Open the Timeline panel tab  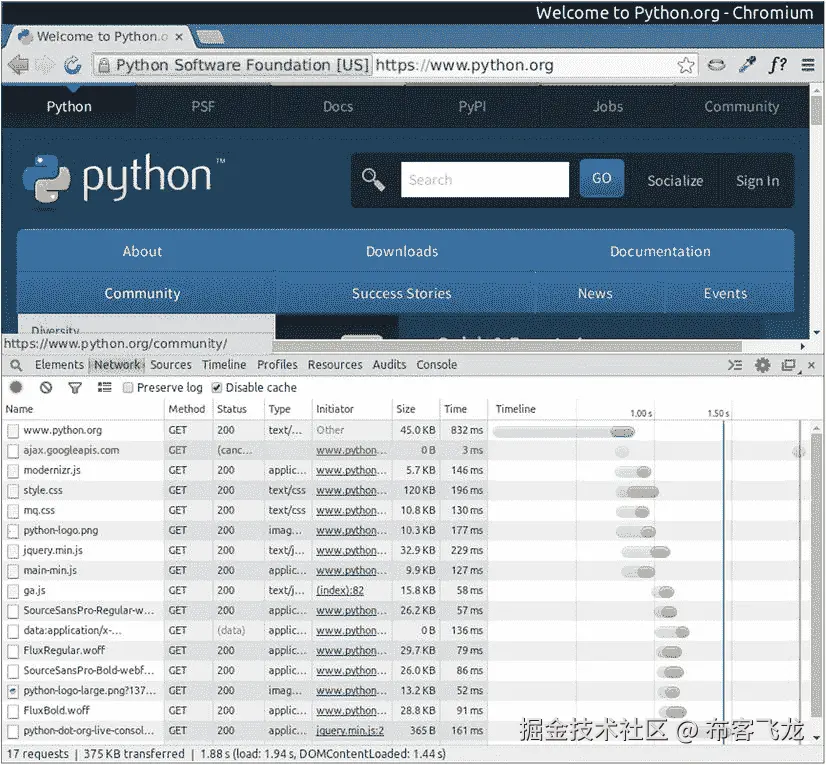[x=224, y=365]
